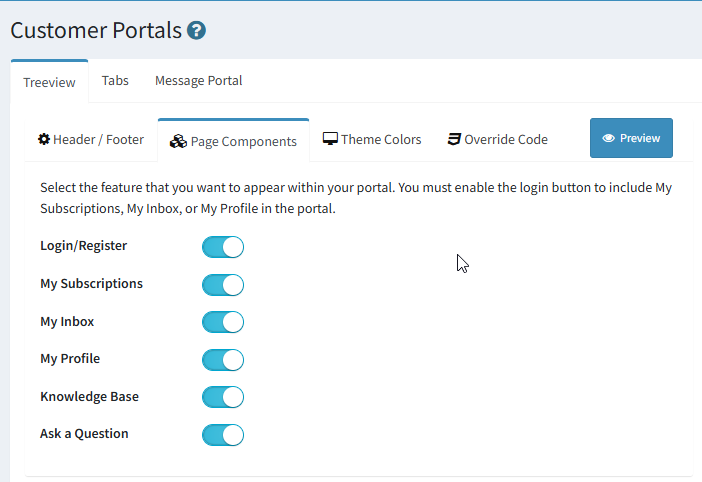Go to the Message Portal tab
This screenshot has width=702, height=482.
coord(198,81)
